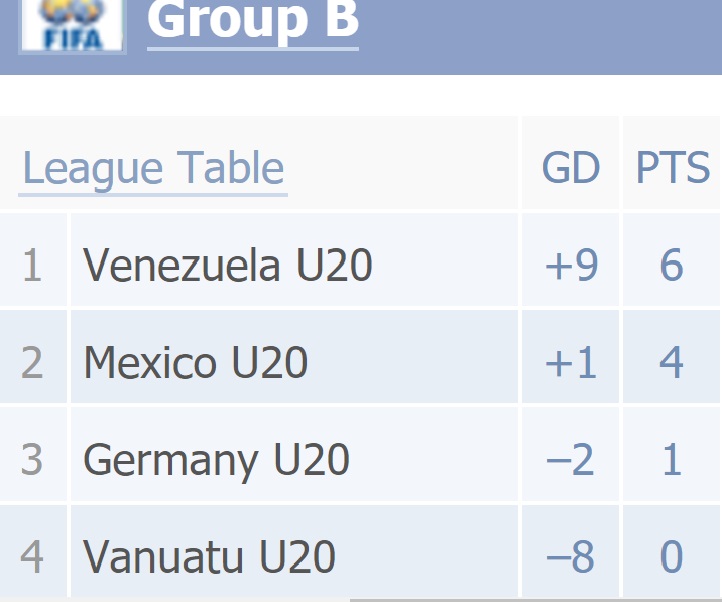Image resolution: width=722 pixels, height=602 pixels.
Task: Click the horizontal scrollbar at bottom
Action: pyautogui.click(x=536, y=600)
